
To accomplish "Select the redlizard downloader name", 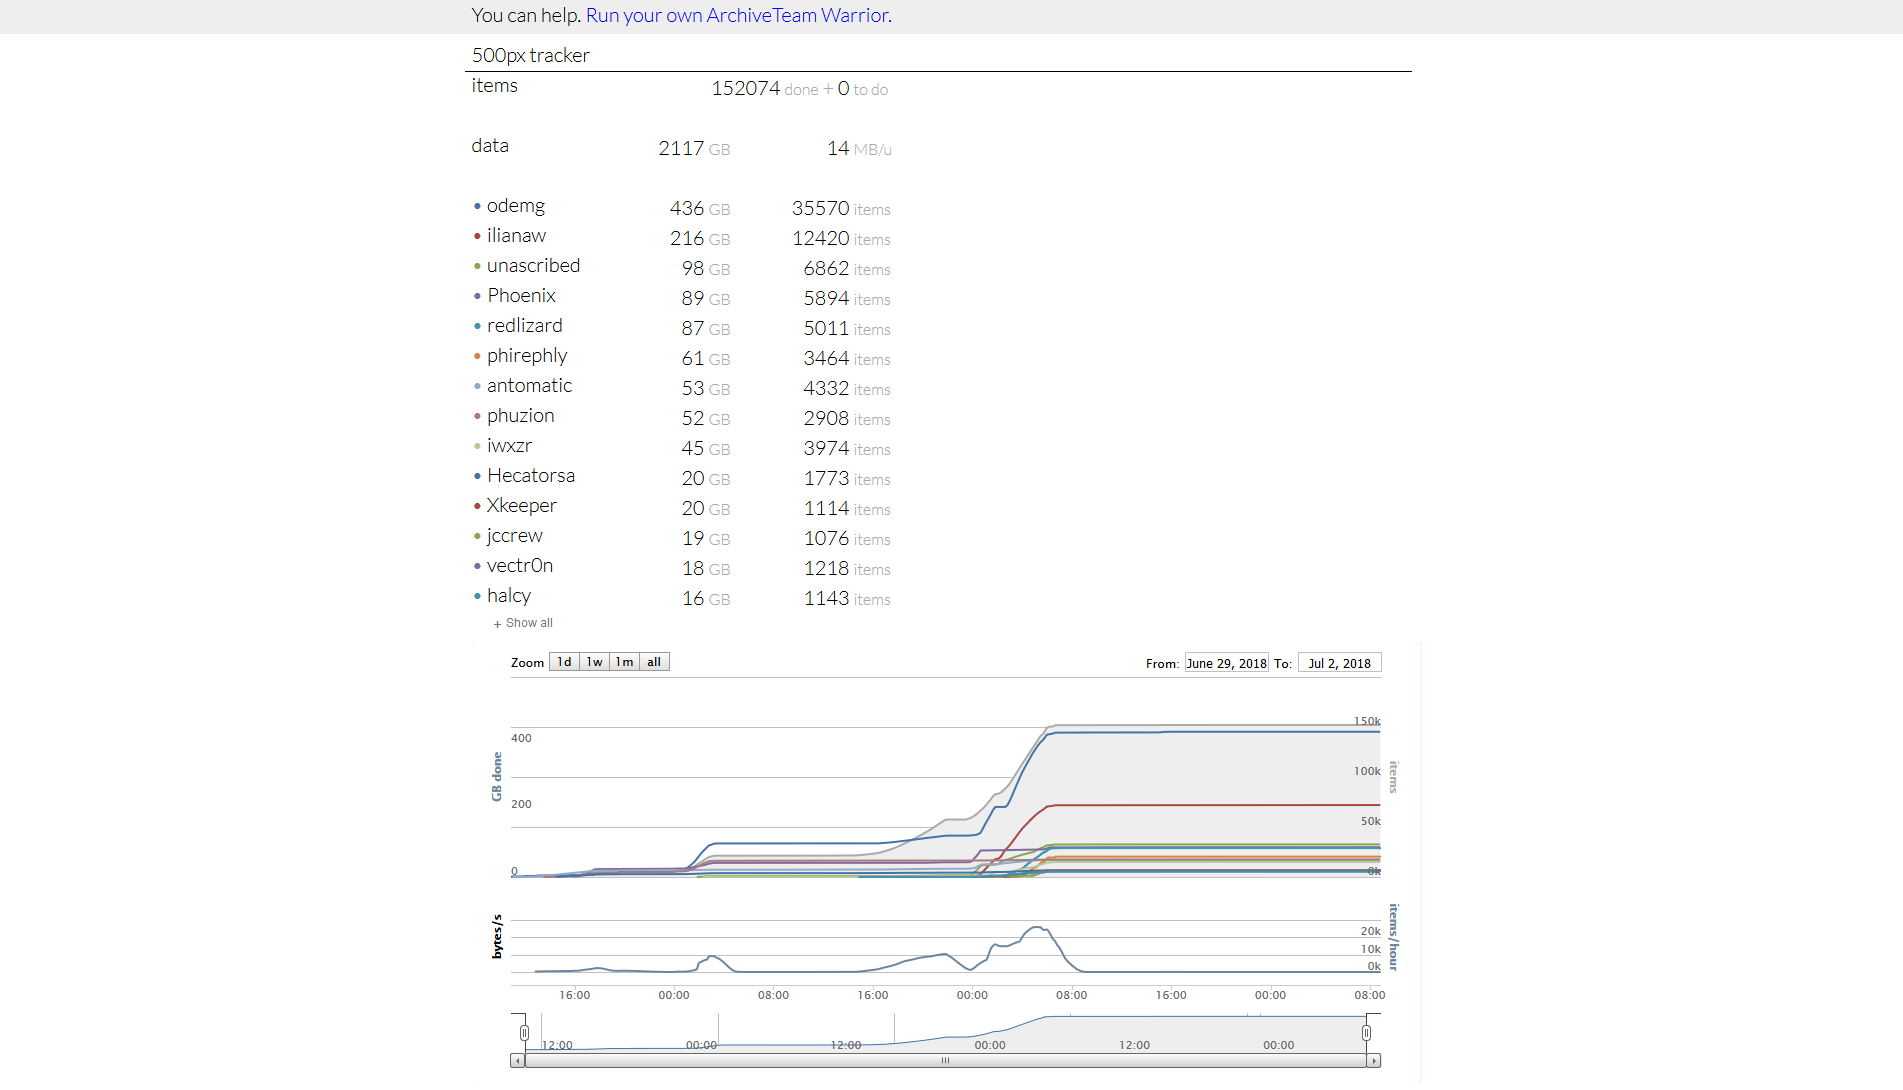I will [524, 326].
